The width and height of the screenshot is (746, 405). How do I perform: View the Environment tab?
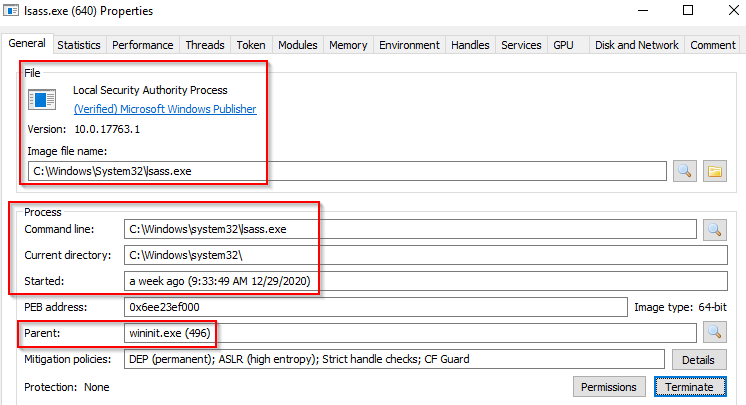(x=409, y=45)
